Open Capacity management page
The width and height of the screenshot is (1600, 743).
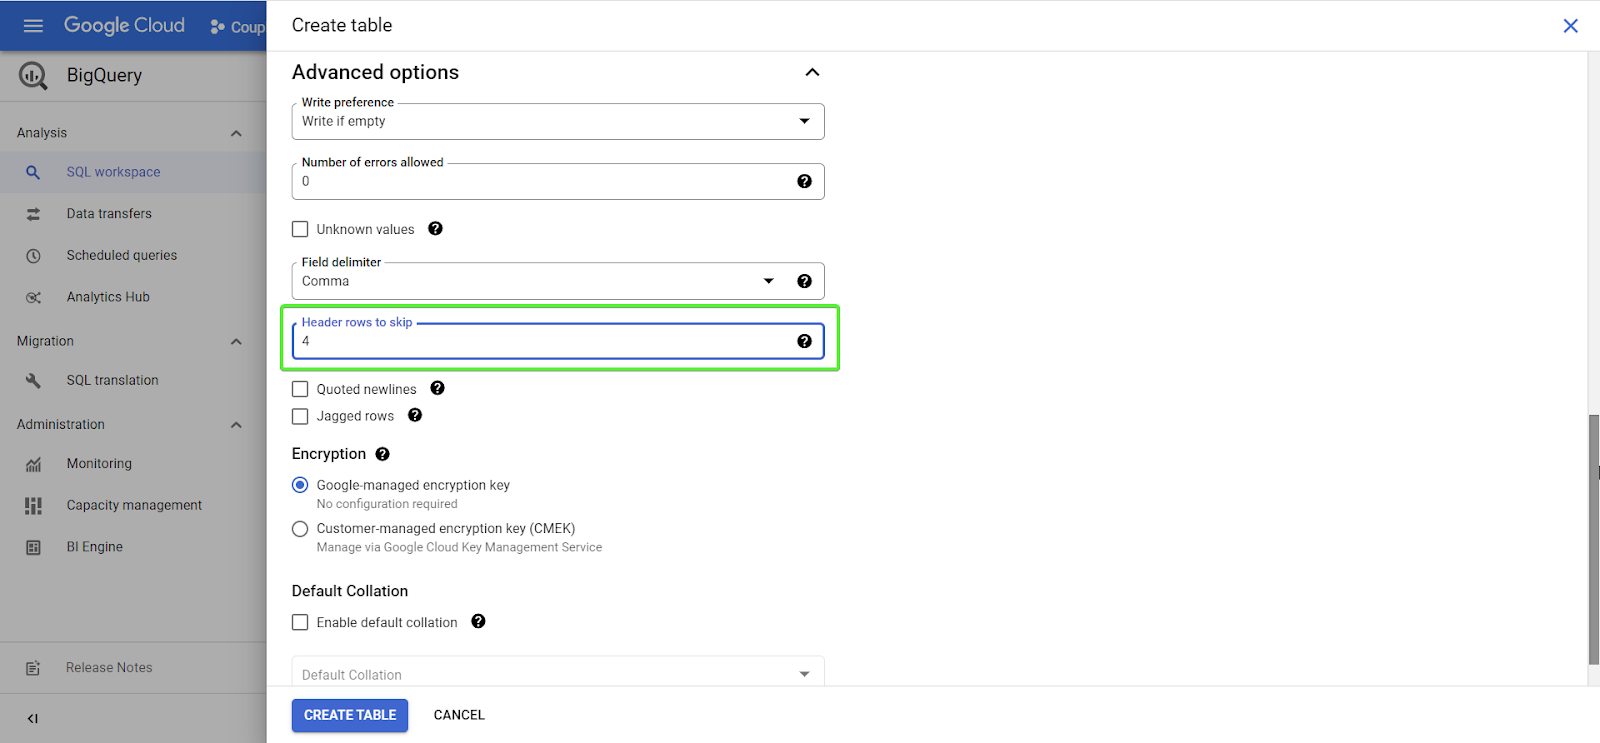pos(133,506)
